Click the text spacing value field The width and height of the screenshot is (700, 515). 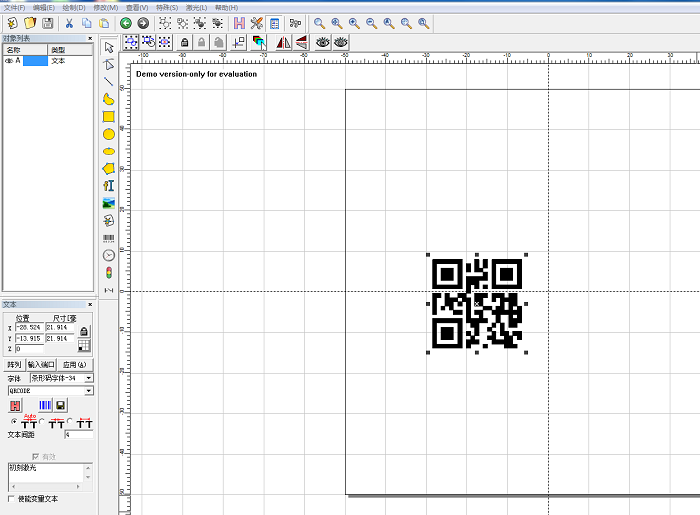pyautogui.click(x=79, y=434)
